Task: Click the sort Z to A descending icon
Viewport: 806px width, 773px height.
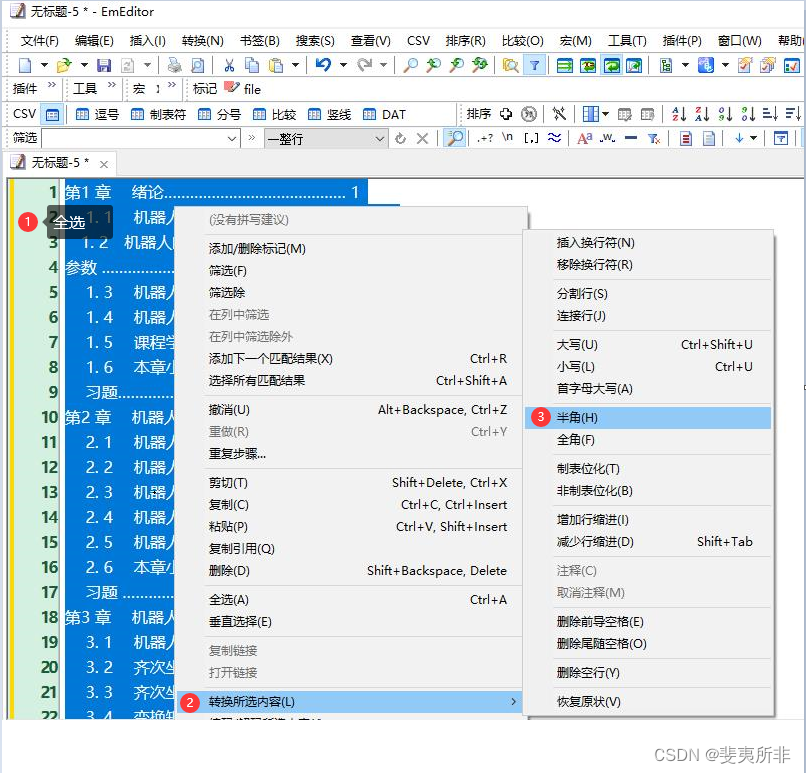Action: point(702,114)
